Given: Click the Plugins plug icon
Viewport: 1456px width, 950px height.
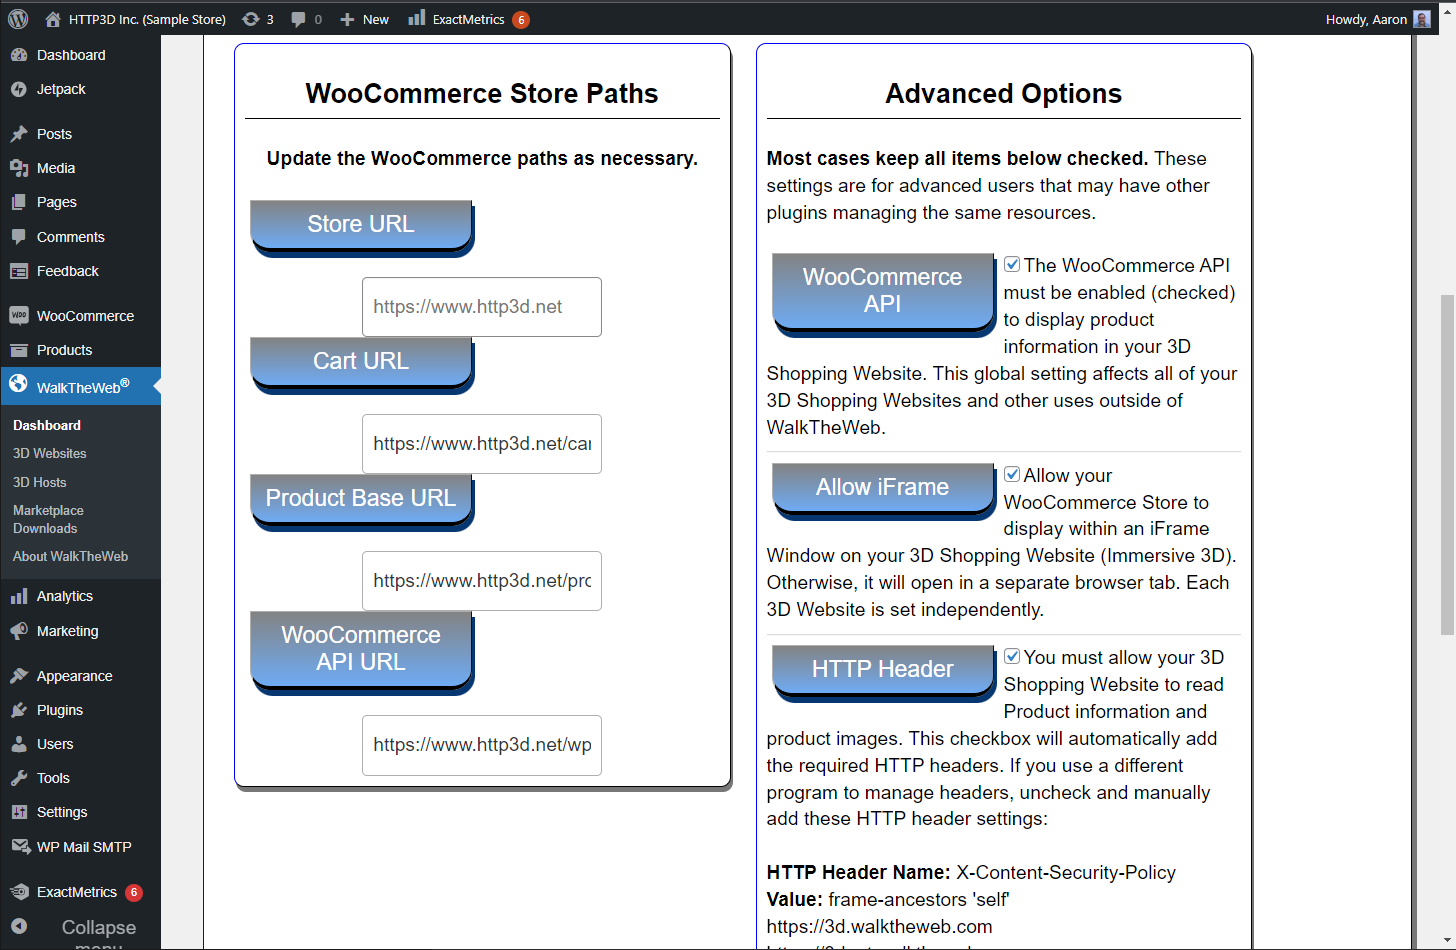Looking at the screenshot, I should coord(19,710).
